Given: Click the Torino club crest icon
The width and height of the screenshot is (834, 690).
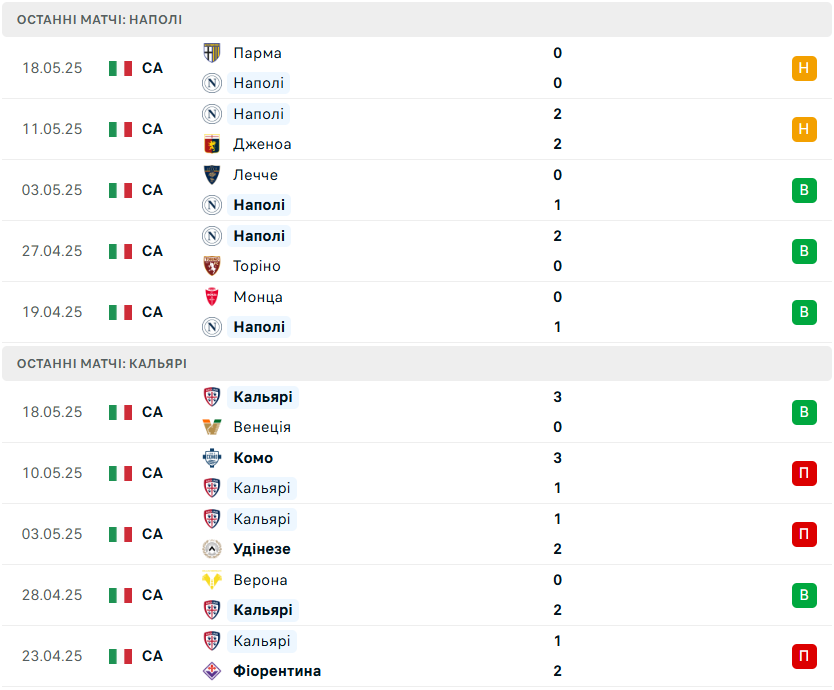Looking at the screenshot, I should pyautogui.click(x=212, y=266).
